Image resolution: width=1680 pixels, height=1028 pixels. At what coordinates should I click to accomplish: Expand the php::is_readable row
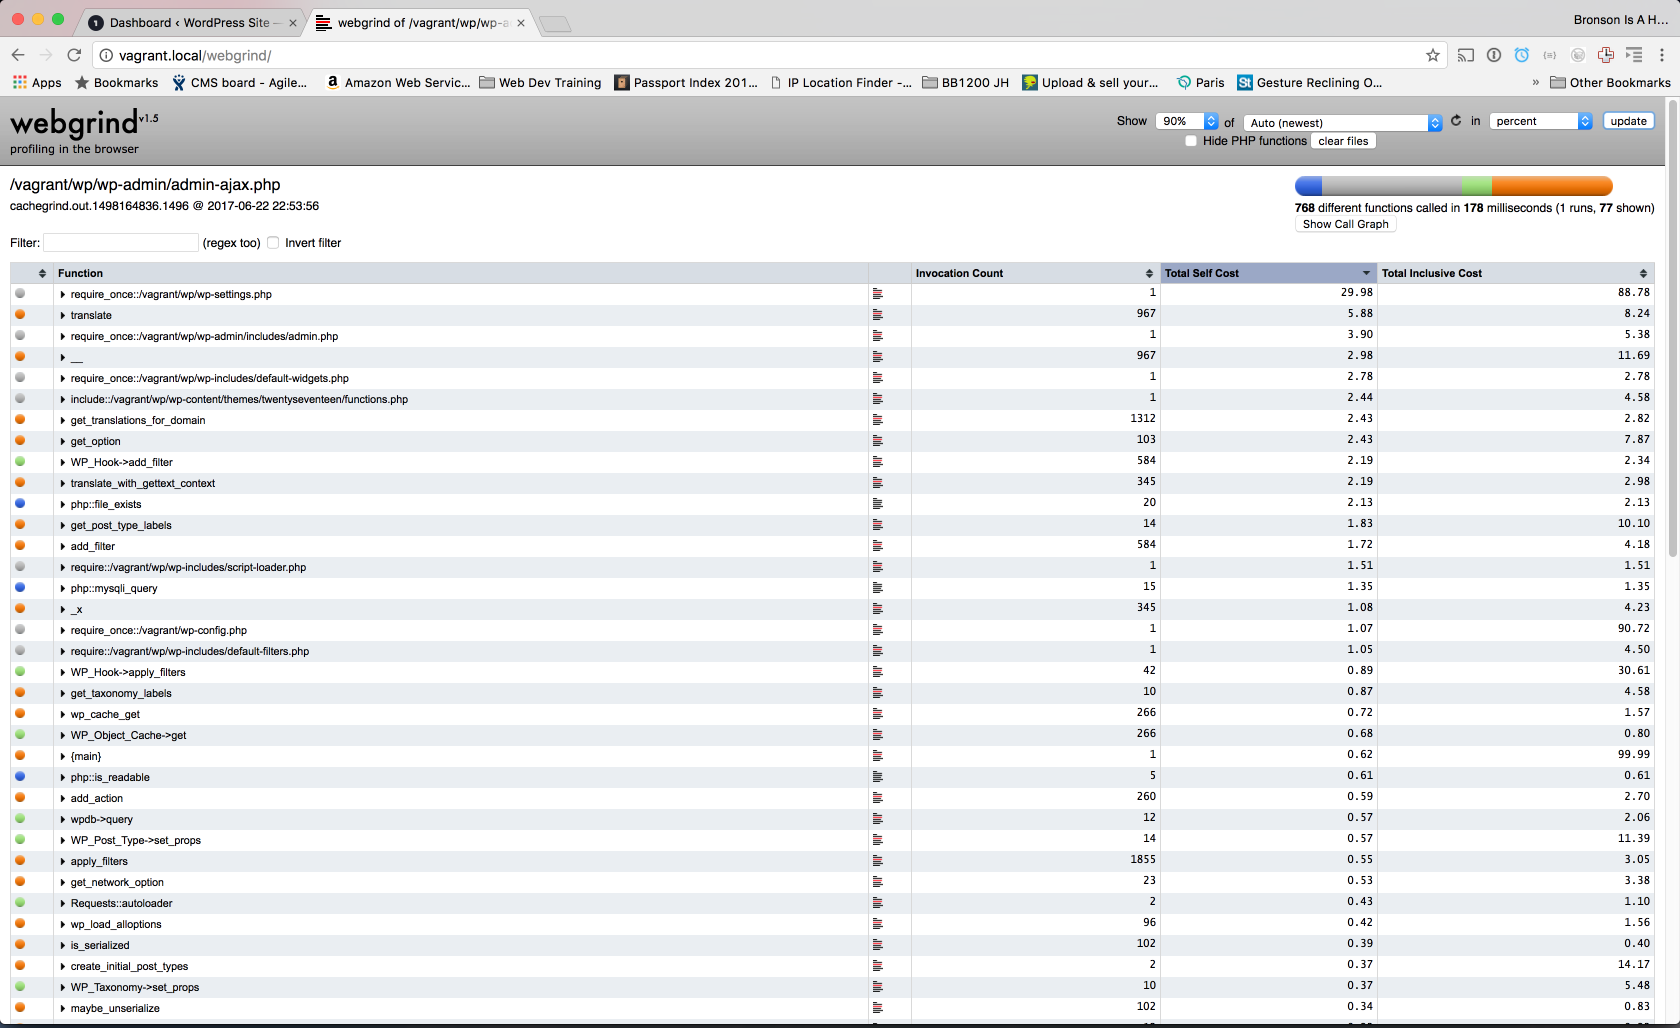coord(63,777)
